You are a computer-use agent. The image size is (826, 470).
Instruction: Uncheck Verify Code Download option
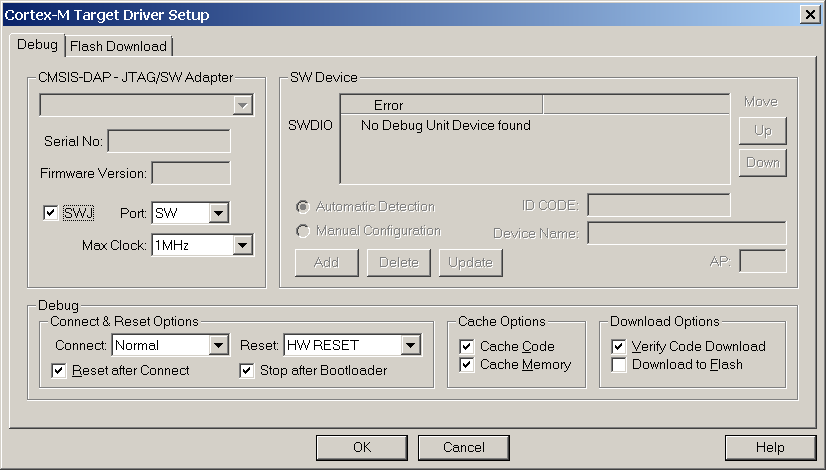tap(619, 347)
